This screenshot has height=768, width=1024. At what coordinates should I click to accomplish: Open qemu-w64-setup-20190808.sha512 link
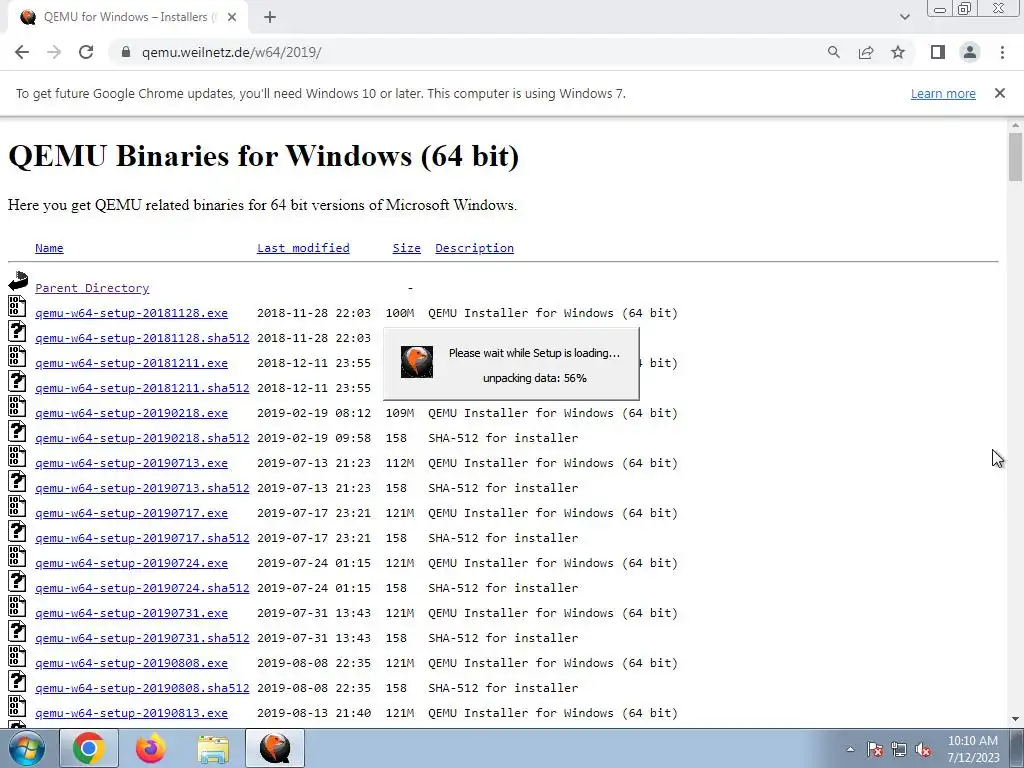(142, 688)
